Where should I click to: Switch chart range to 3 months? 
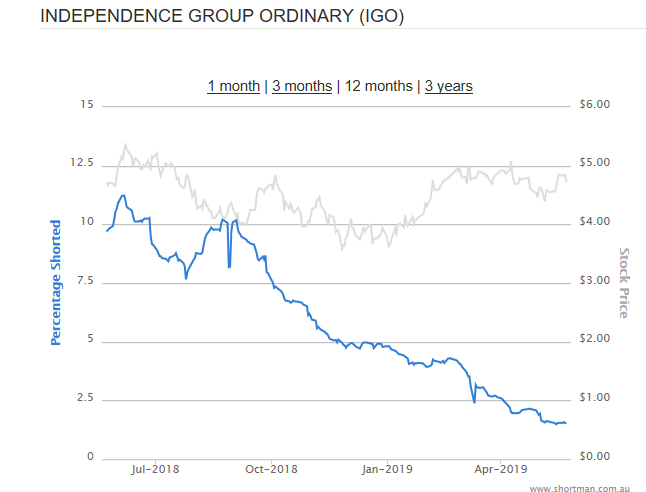pyautogui.click(x=302, y=86)
